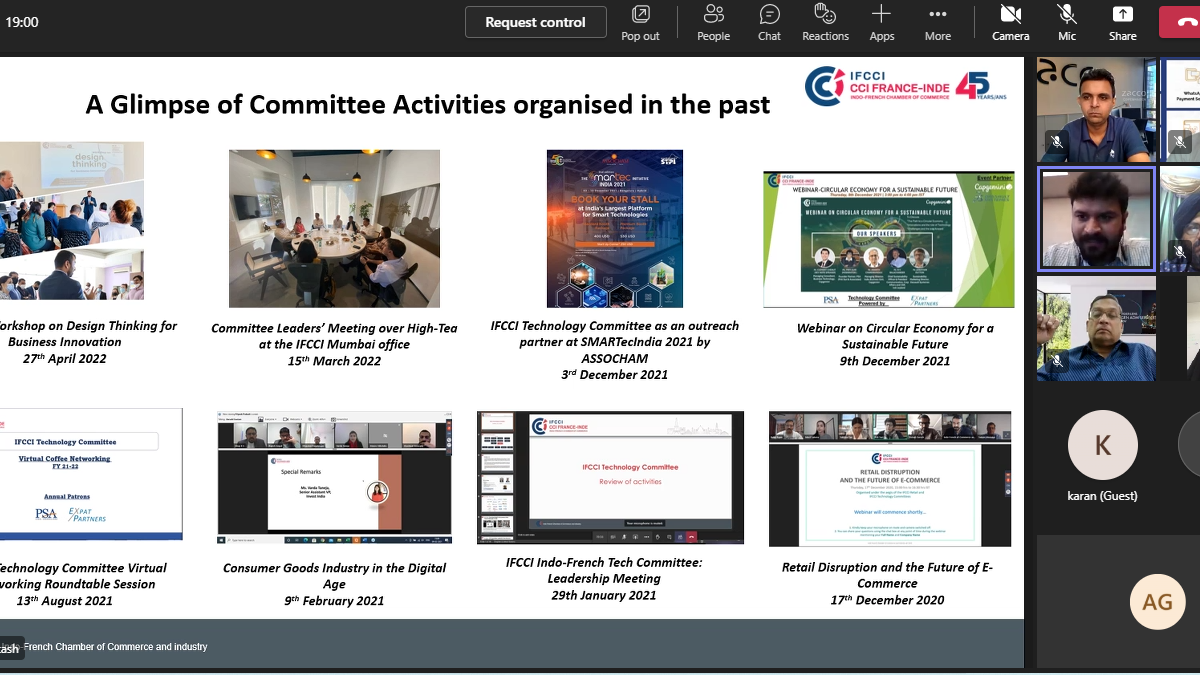Image resolution: width=1200 pixels, height=675 pixels.
Task: Toggle the Camera on
Action: click(x=1010, y=23)
